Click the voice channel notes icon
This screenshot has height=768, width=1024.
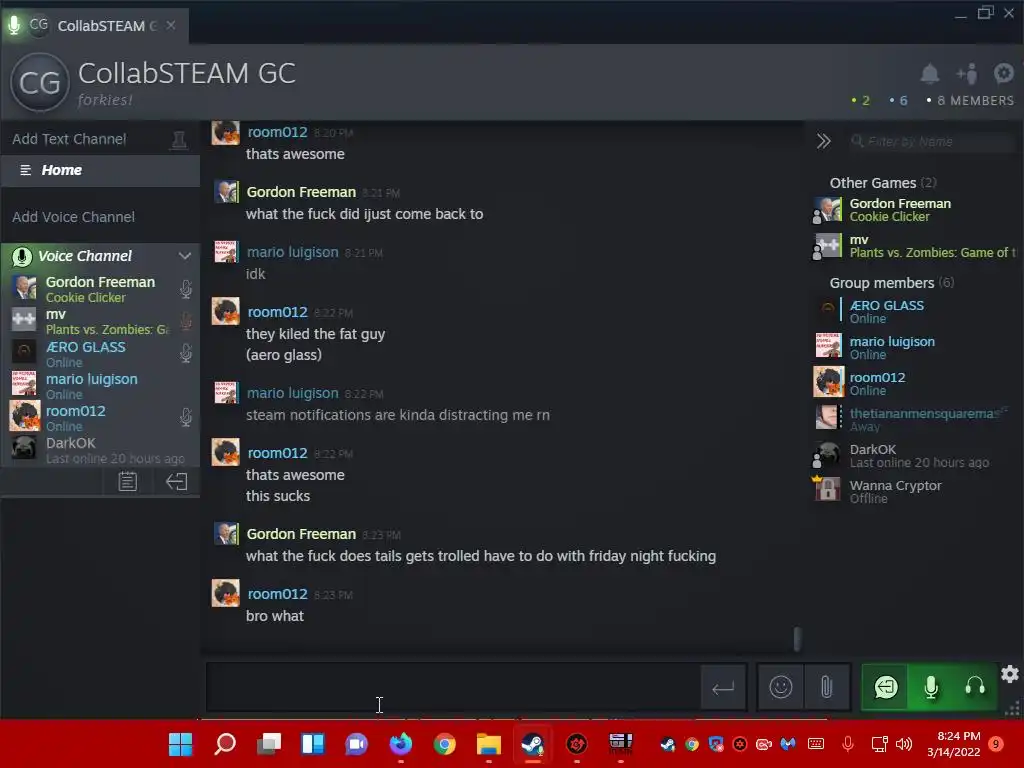click(x=127, y=482)
